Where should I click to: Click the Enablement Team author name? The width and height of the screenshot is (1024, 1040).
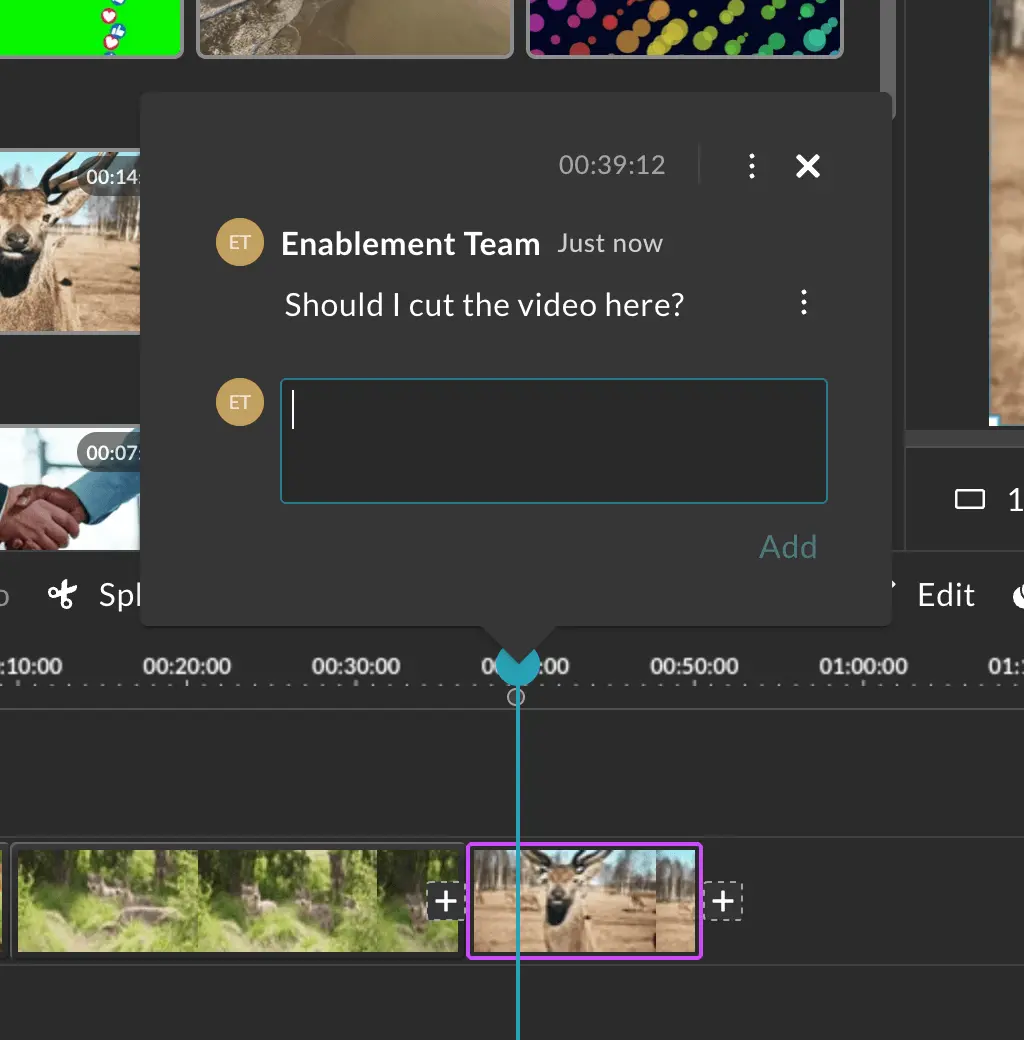click(411, 243)
